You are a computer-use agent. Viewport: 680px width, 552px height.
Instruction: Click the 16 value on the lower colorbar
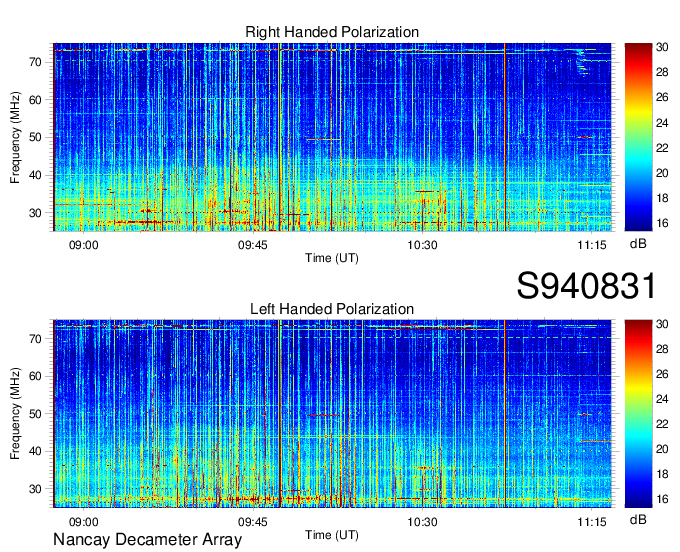(x=662, y=499)
